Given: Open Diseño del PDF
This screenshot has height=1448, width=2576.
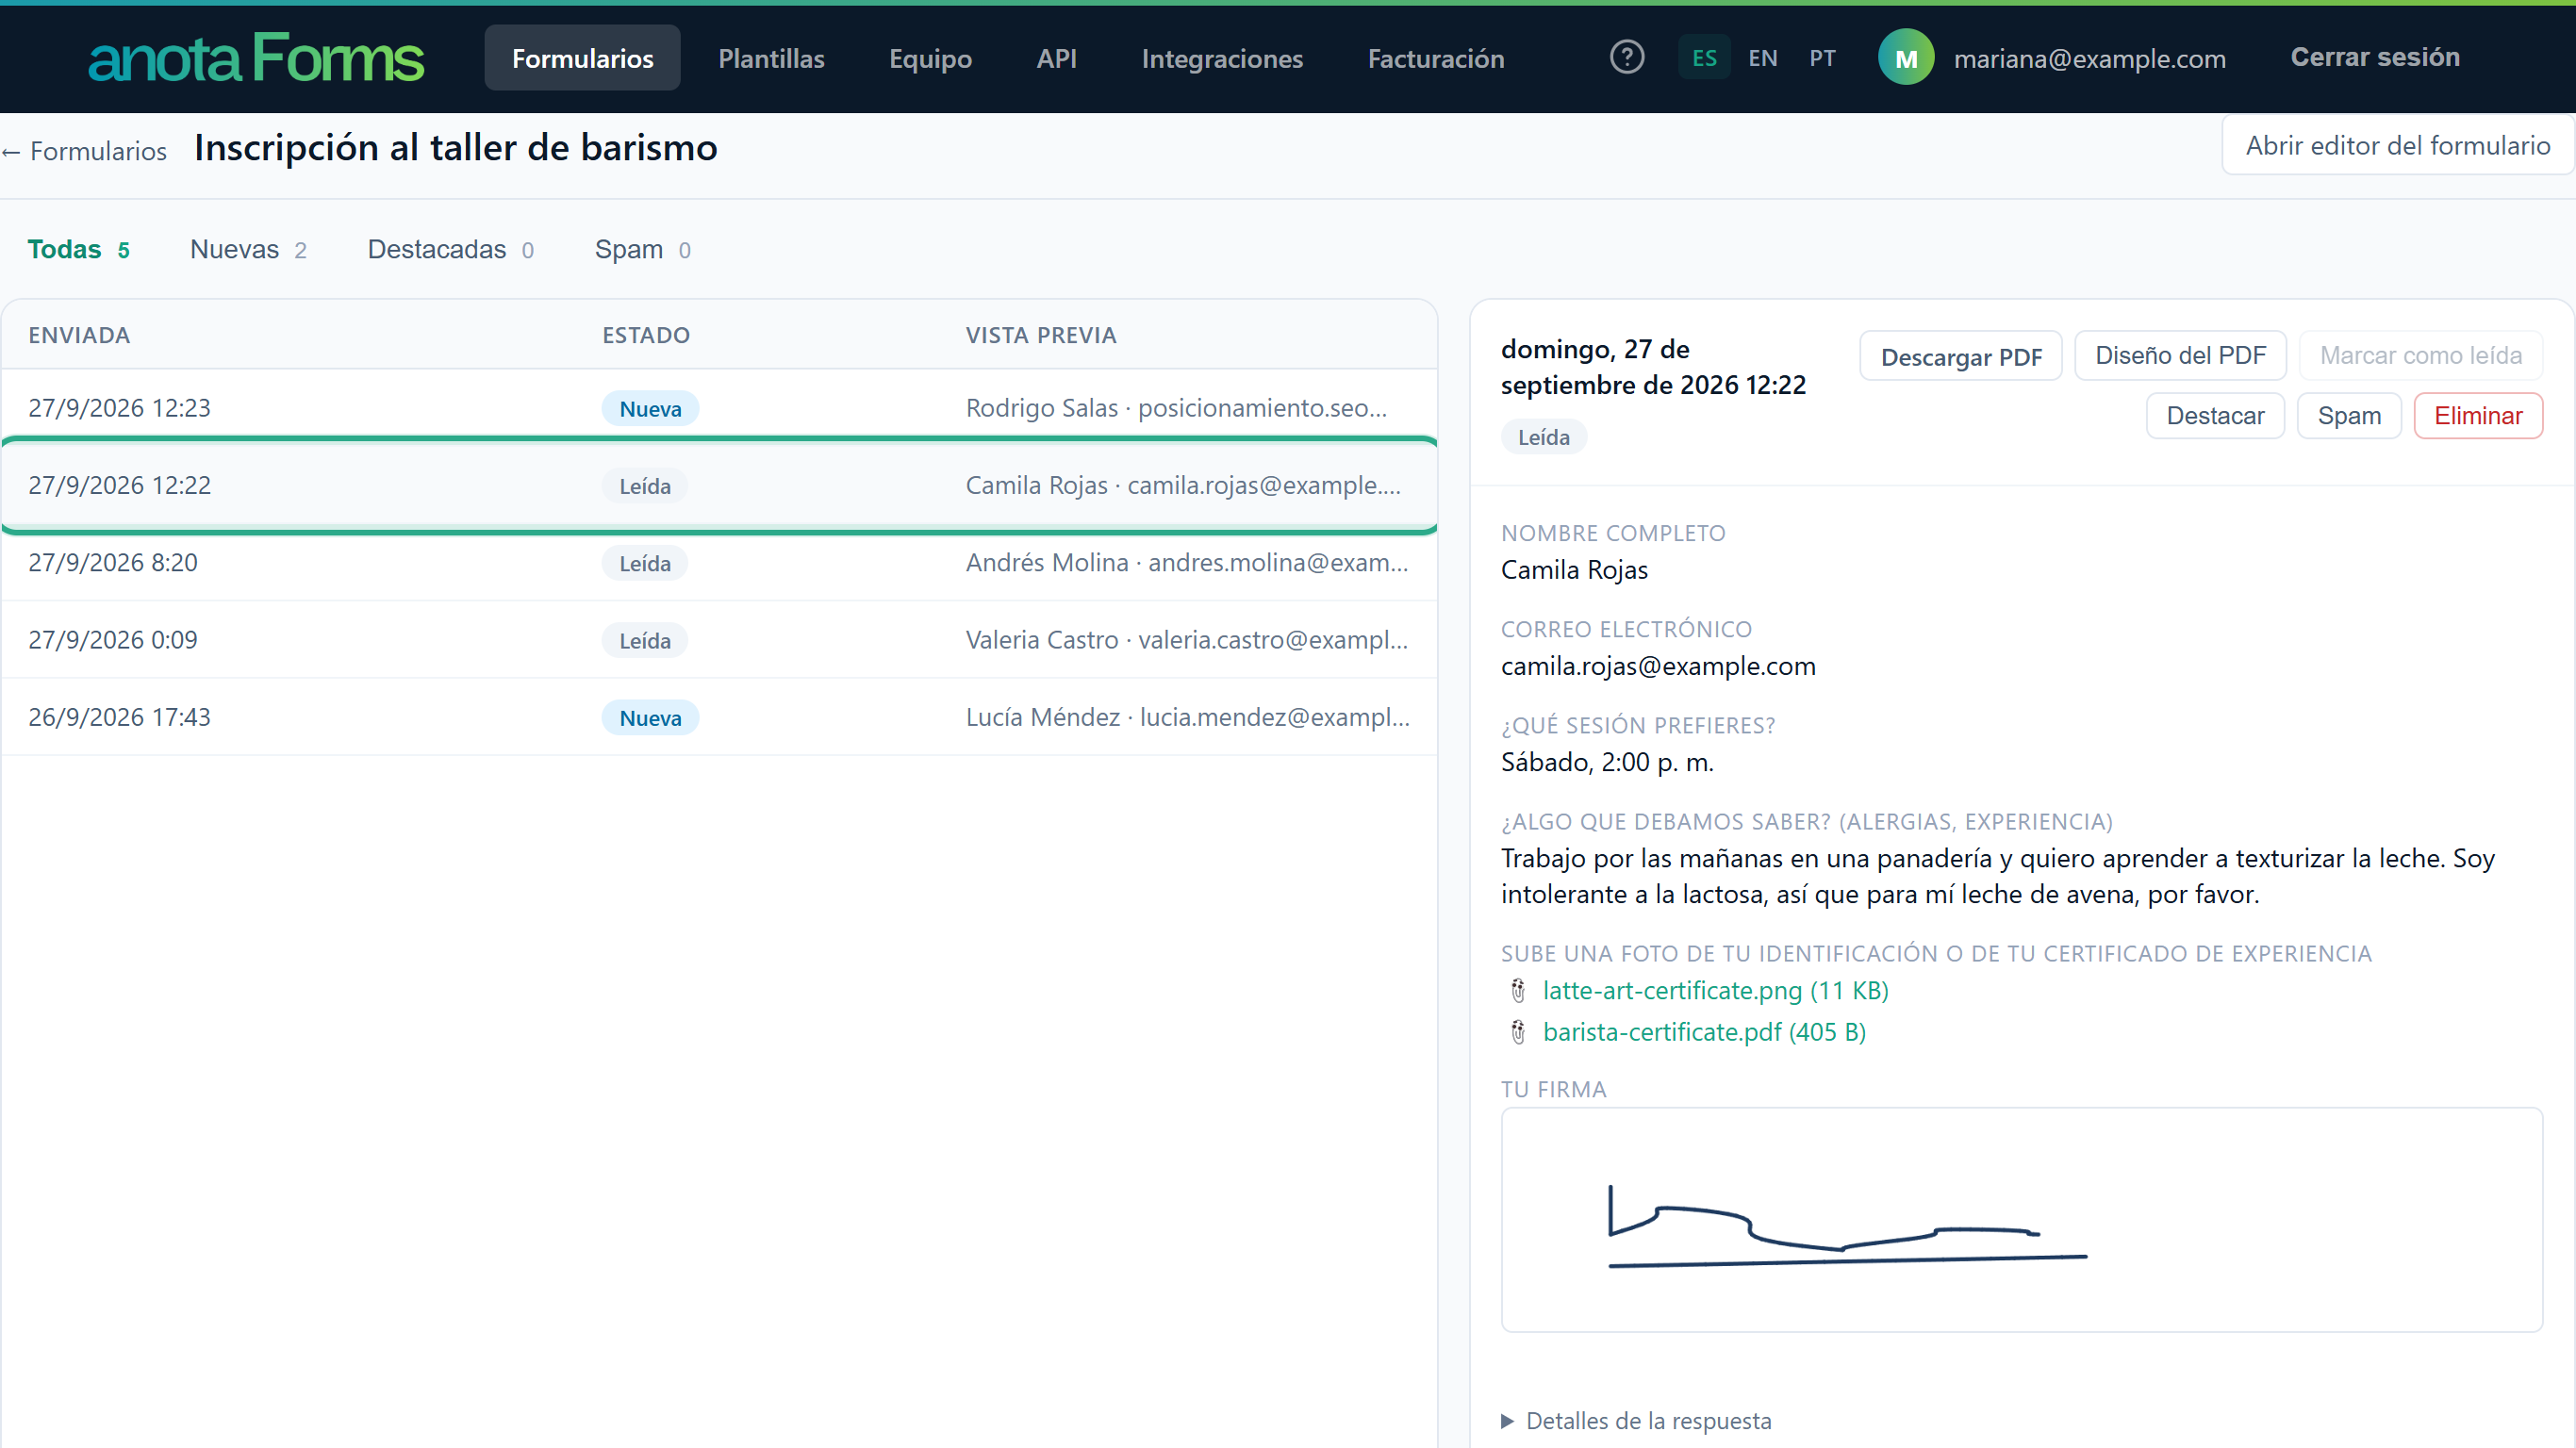Looking at the screenshot, I should [x=2180, y=356].
